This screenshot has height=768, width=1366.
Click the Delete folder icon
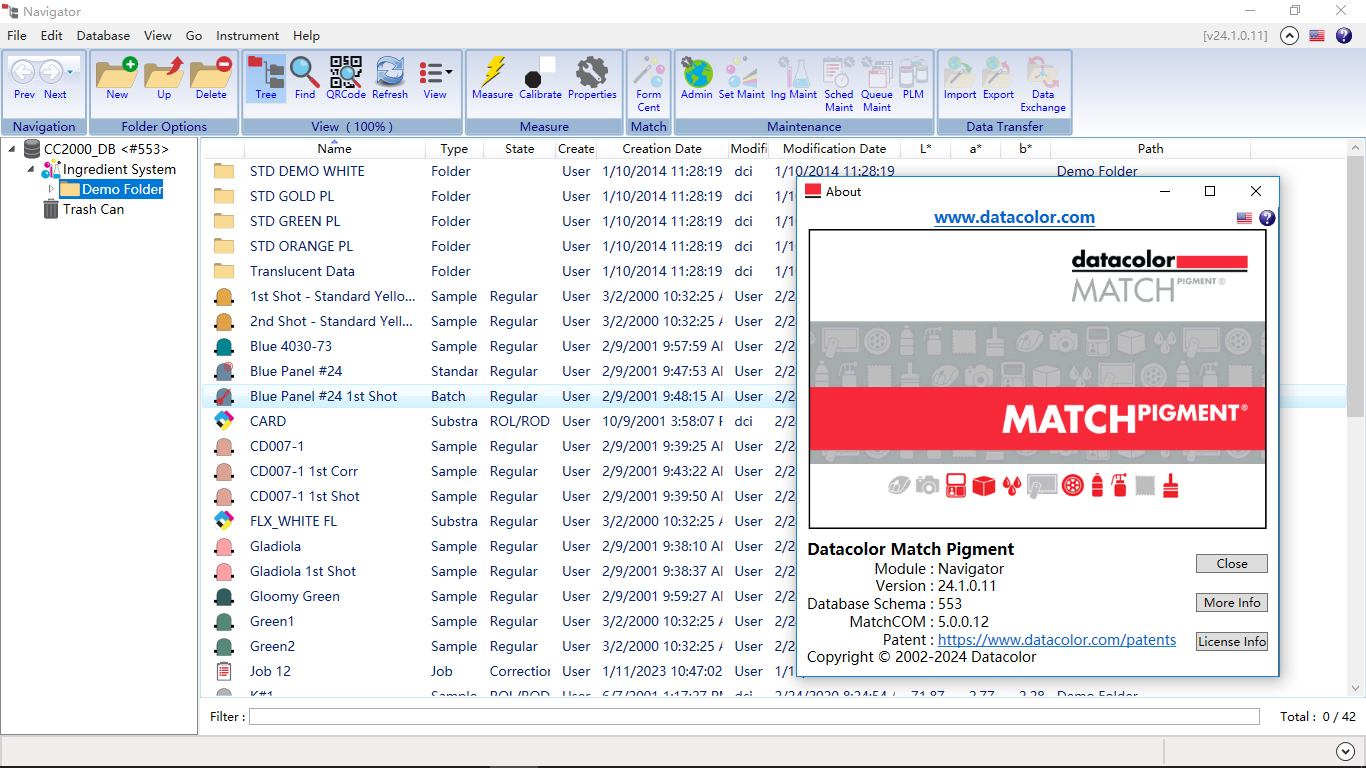pos(211,79)
